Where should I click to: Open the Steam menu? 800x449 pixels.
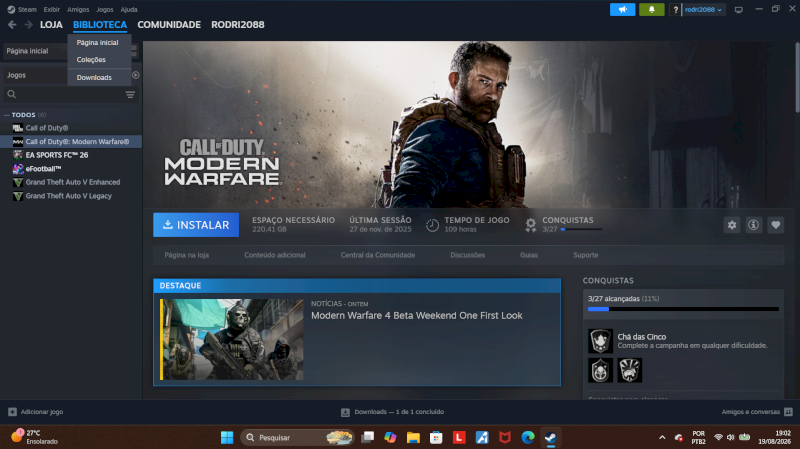click(x=27, y=9)
